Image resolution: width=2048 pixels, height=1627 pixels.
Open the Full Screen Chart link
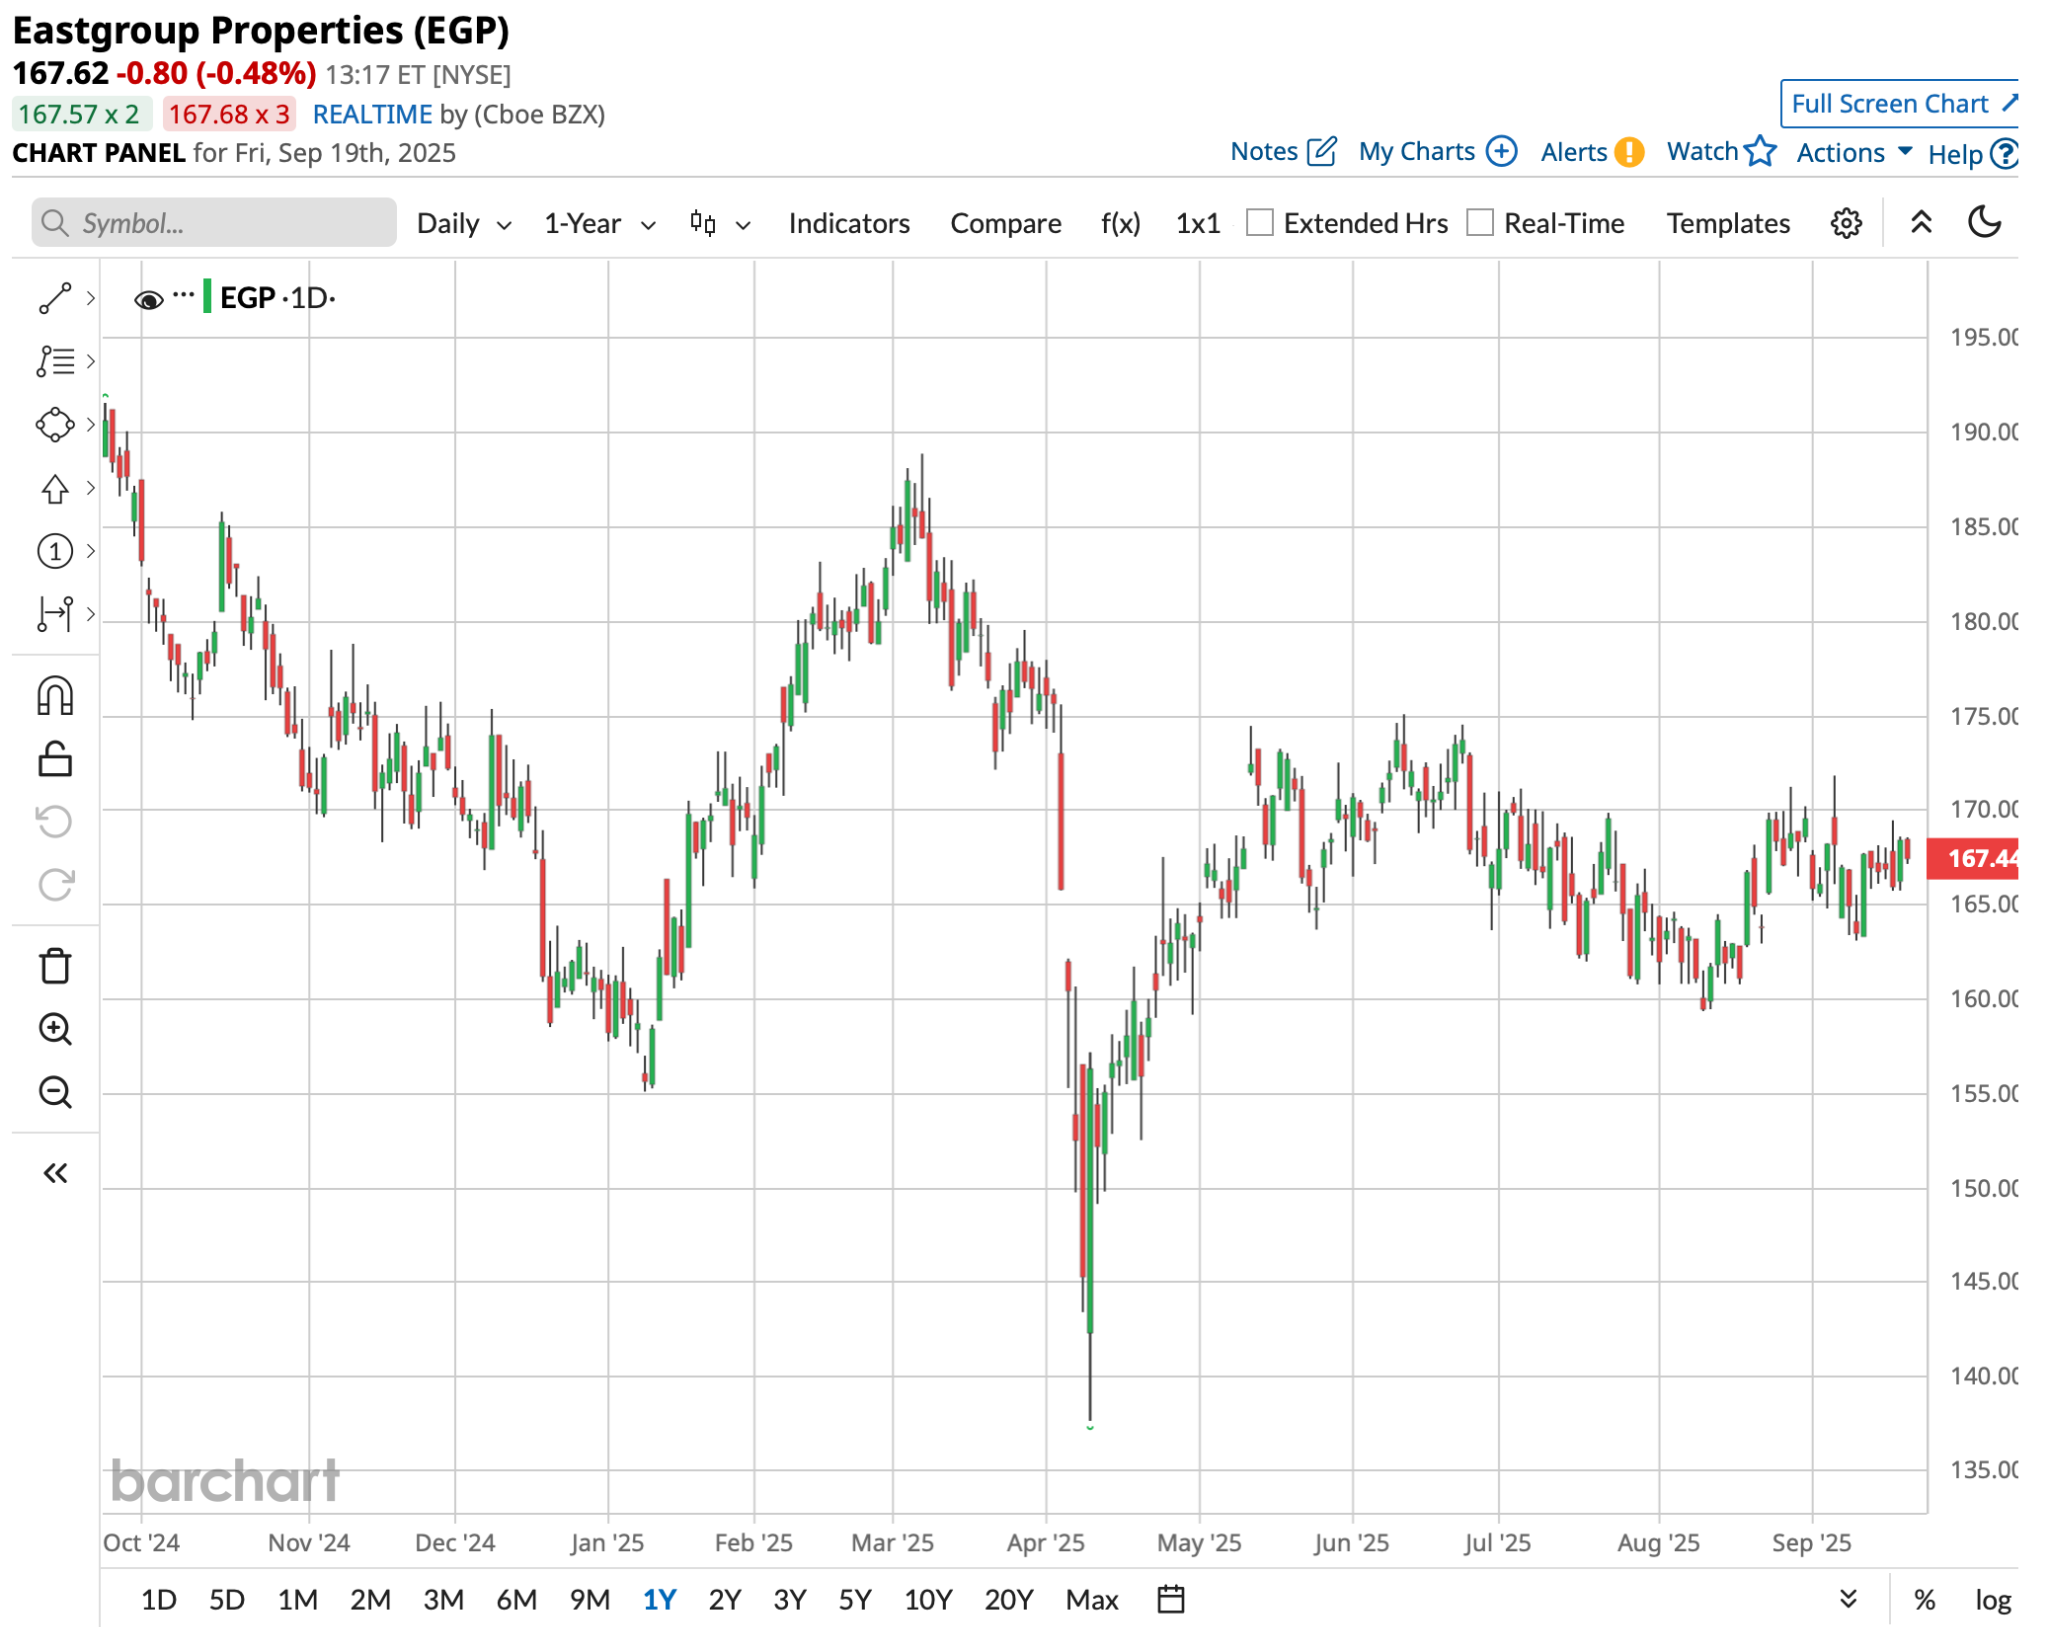1899,104
